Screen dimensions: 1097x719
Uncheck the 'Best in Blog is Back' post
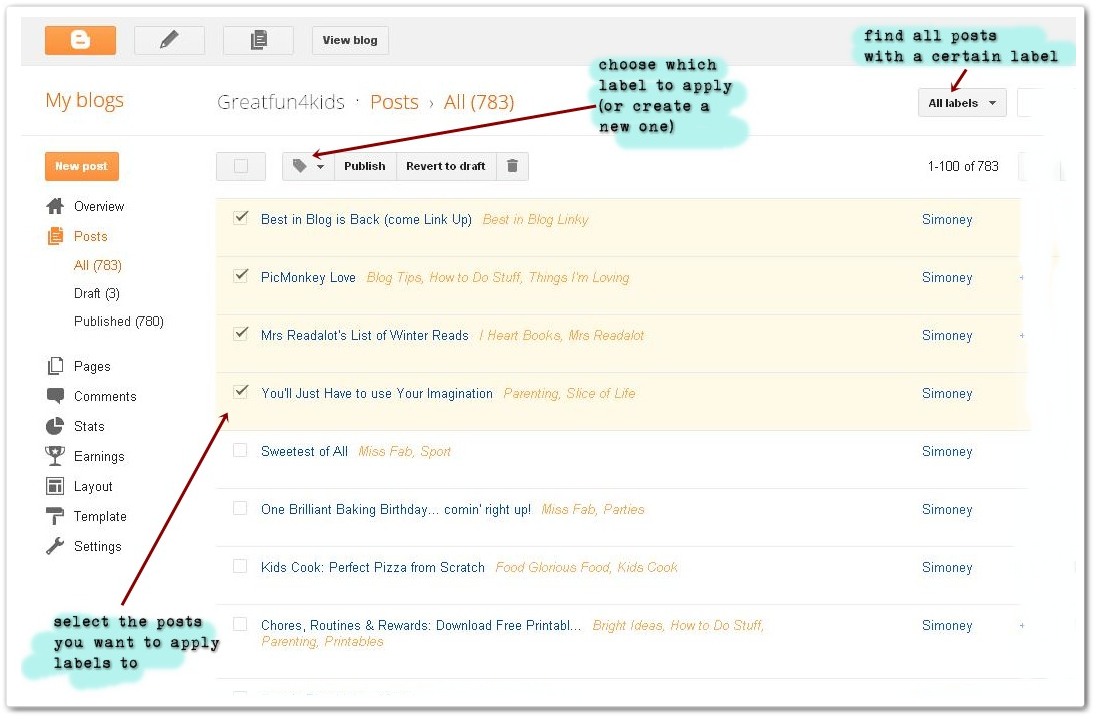click(x=240, y=217)
